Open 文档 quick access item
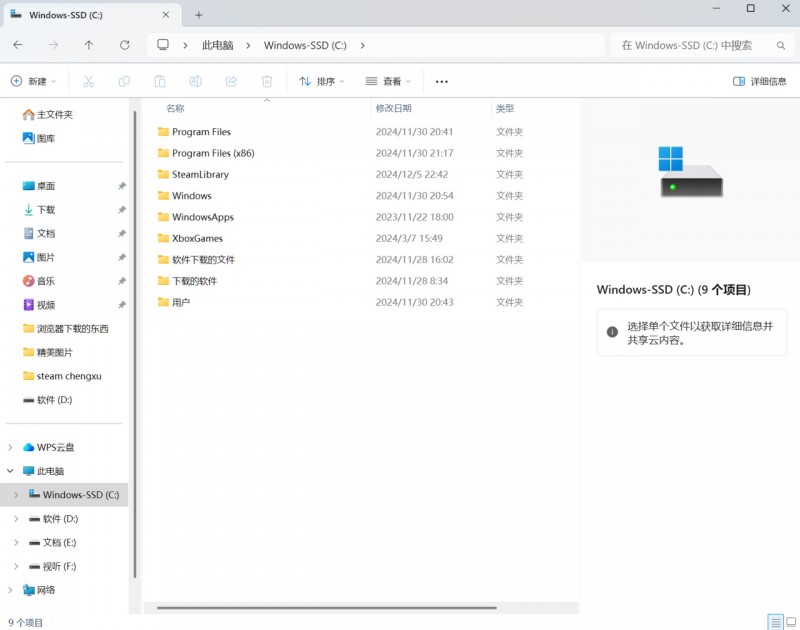Viewport: 800px width, 630px height. pyautogui.click(x=39, y=233)
